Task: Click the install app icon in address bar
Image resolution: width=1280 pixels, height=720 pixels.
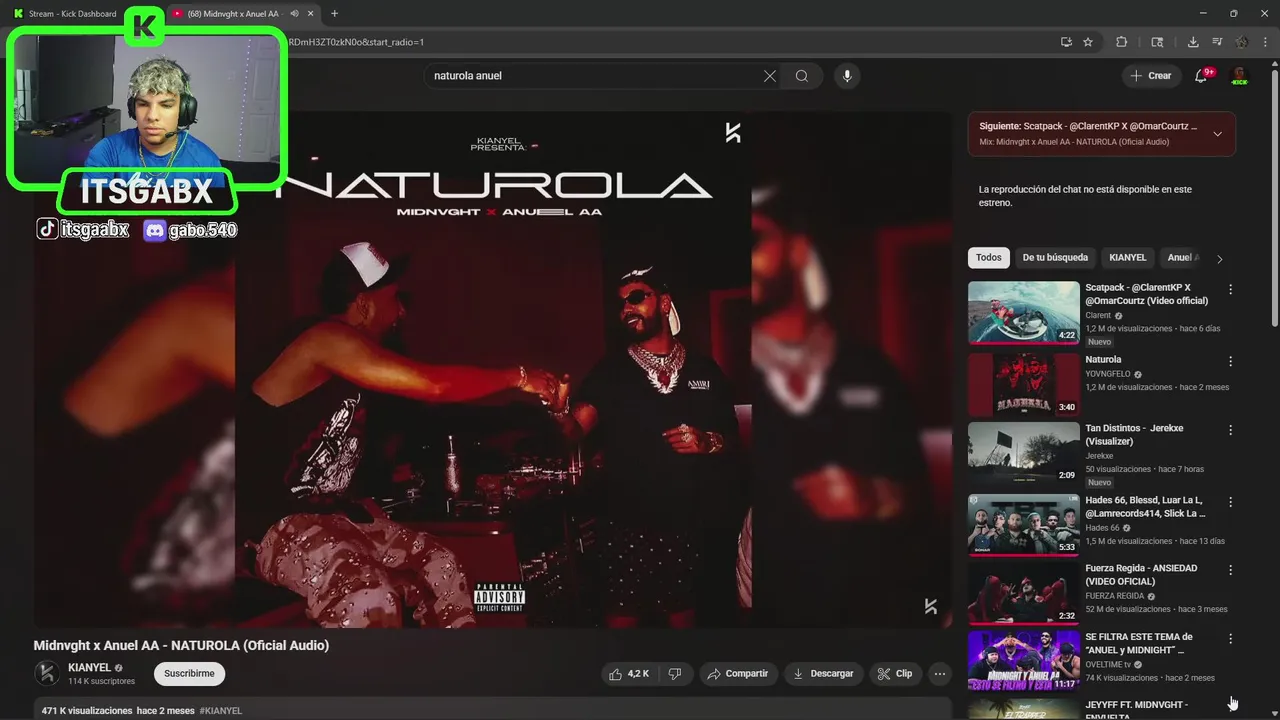Action: [1066, 42]
